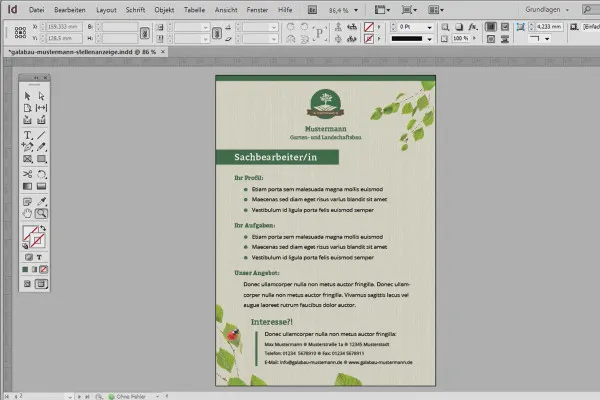600x400 pixels.
Task: Click the reference point locator grid
Action: [20, 33]
